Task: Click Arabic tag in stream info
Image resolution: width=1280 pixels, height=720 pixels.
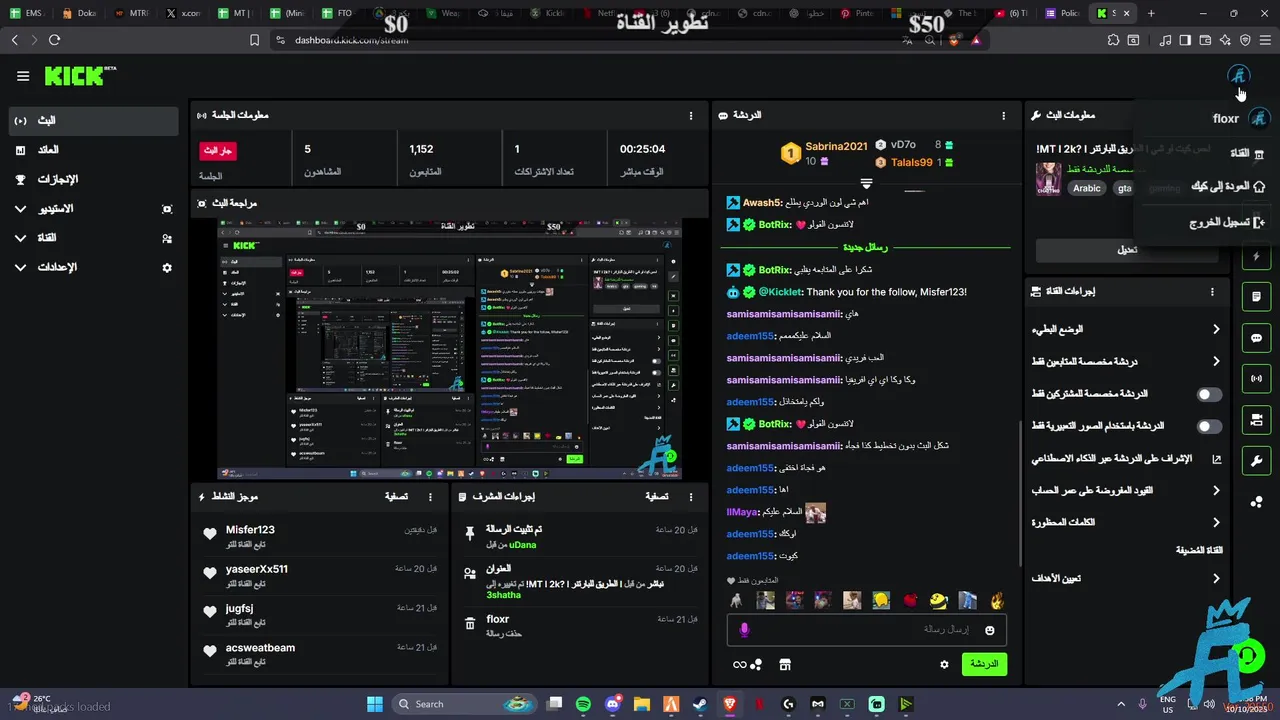Action: (1087, 188)
